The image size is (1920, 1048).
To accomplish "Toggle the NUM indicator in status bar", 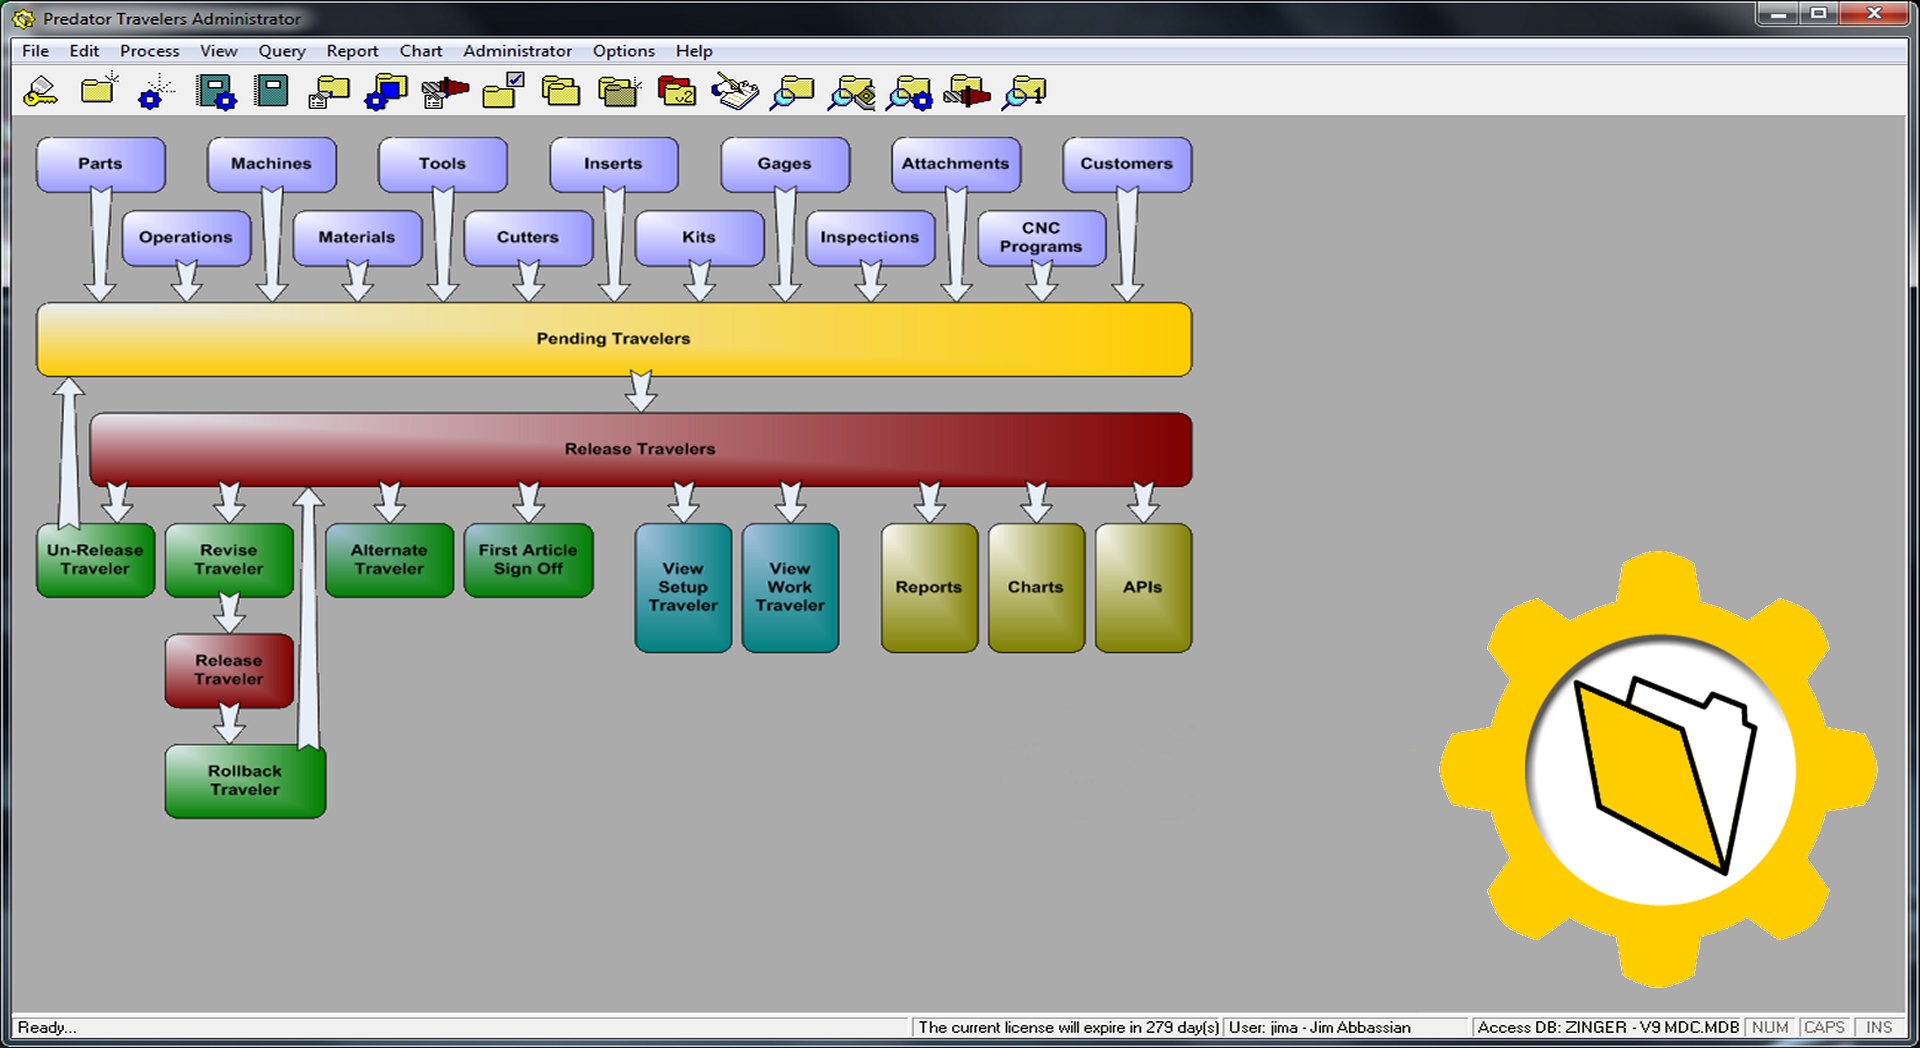I will pyautogui.click(x=1769, y=1027).
